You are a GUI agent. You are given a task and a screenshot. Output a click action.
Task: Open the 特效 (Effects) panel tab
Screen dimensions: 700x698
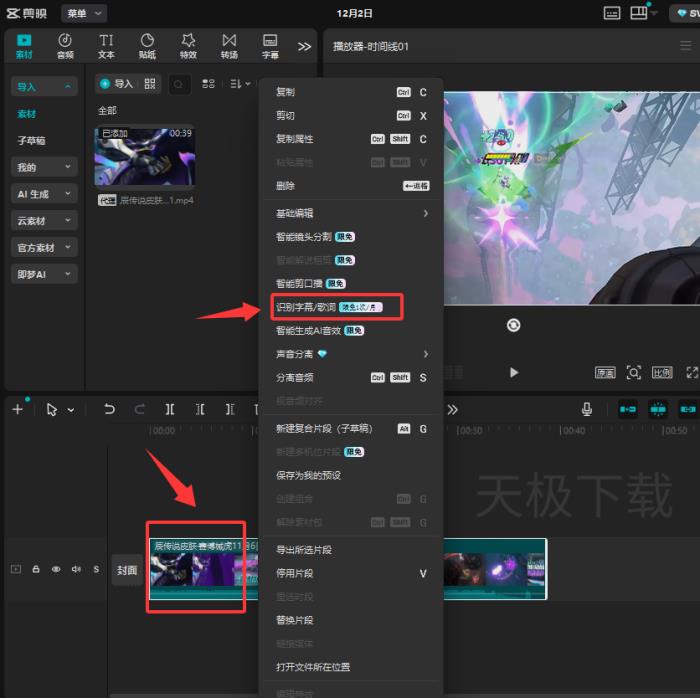[x=188, y=45]
